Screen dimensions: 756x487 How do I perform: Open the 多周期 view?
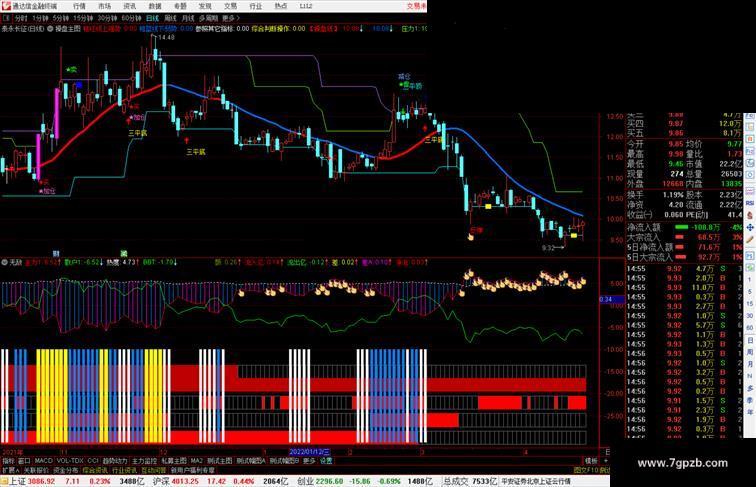tap(208, 18)
